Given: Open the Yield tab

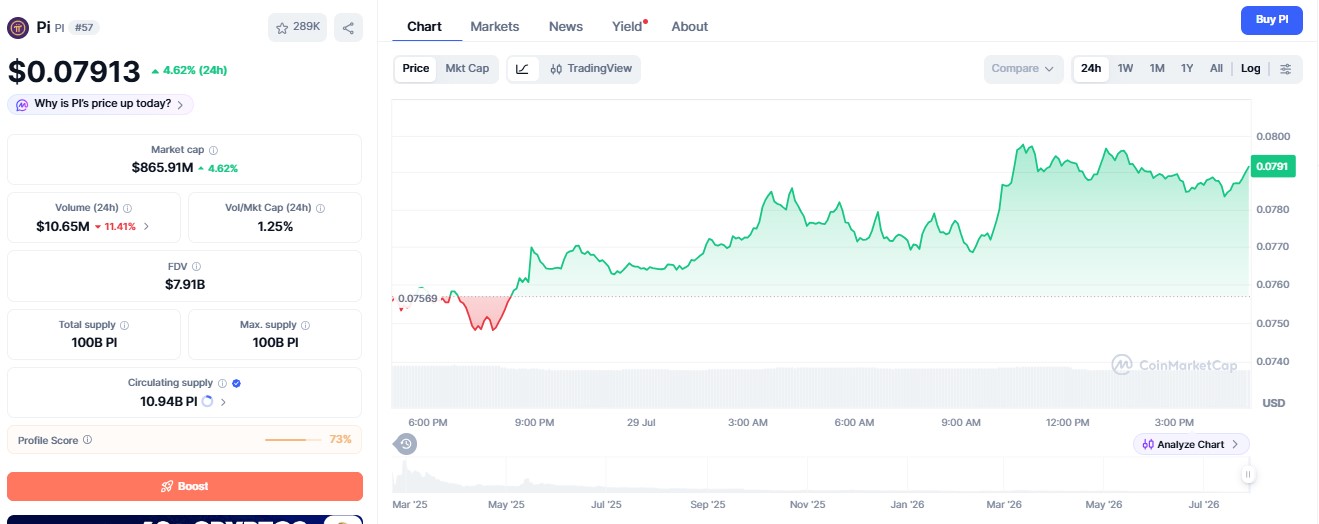Looking at the screenshot, I should (628, 27).
